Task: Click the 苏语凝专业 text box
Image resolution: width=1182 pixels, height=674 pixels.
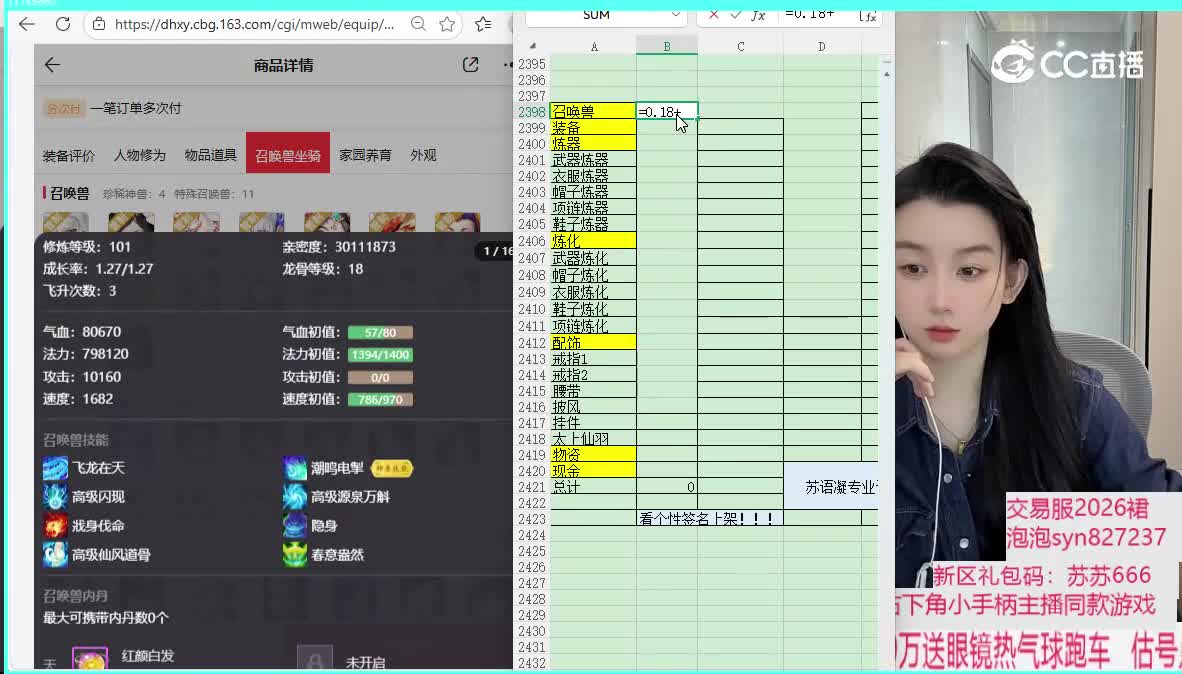Action: [x=831, y=487]
